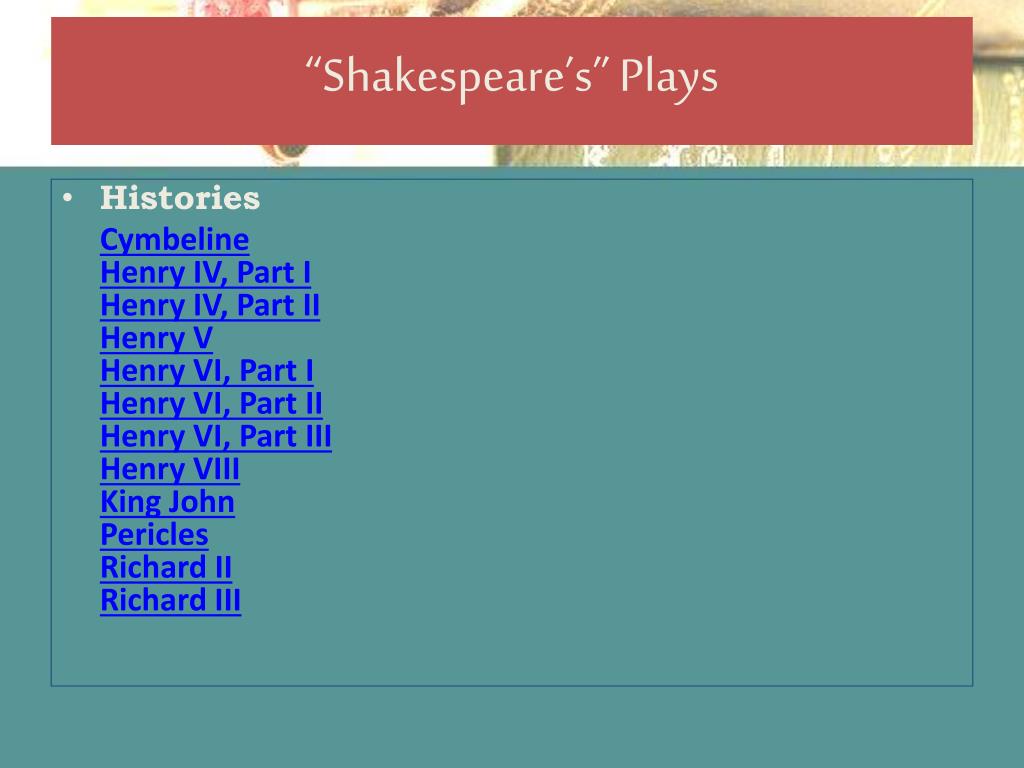
Task: Click the Henry VI, Part III link
Action: coord(216,437)
